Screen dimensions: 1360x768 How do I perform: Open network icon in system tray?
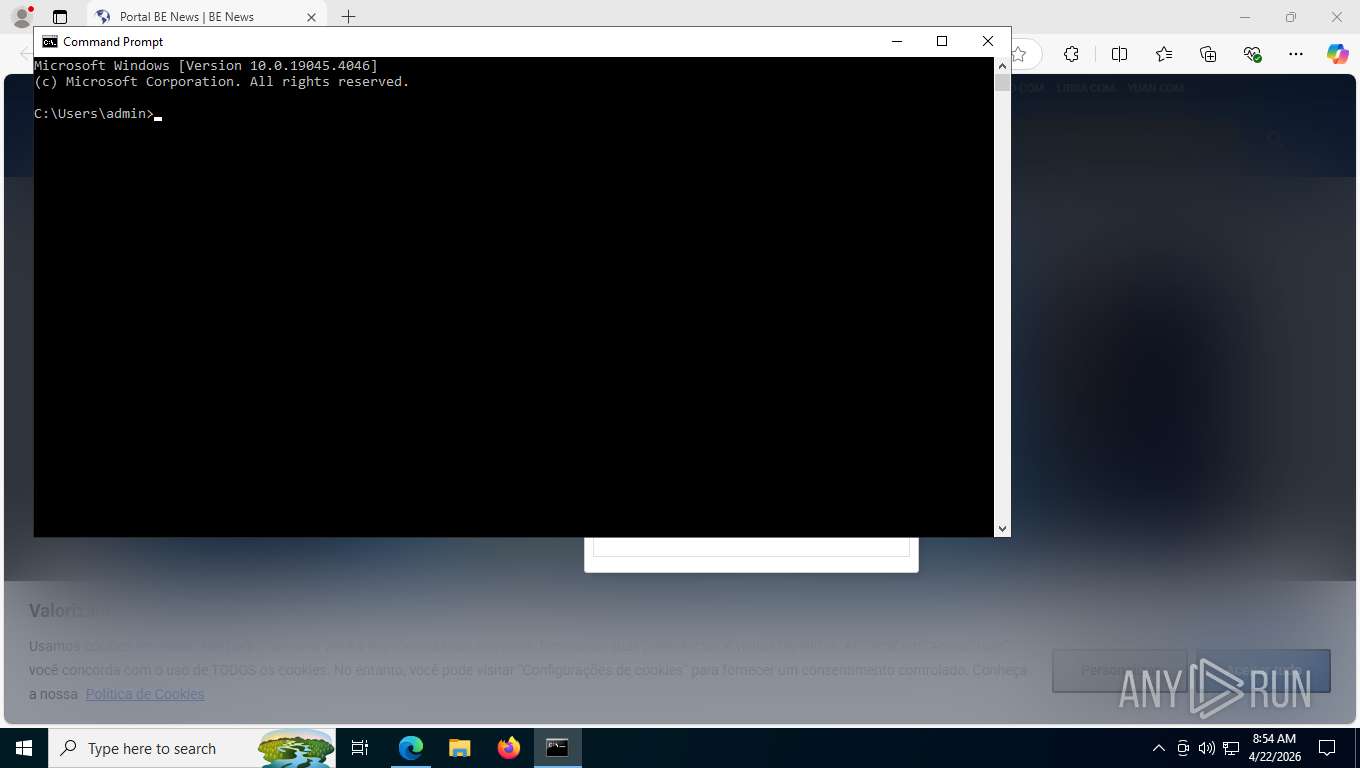(x=1231, y=748)
